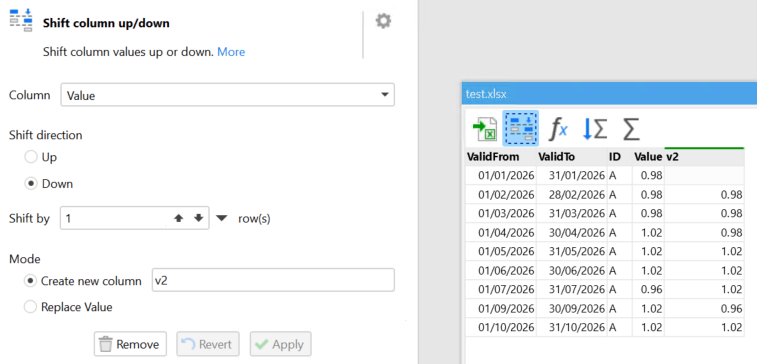757x364 pixels.
Task: Click the empty v2 cell in 01/01/2026 row
Action: [704, 175]
